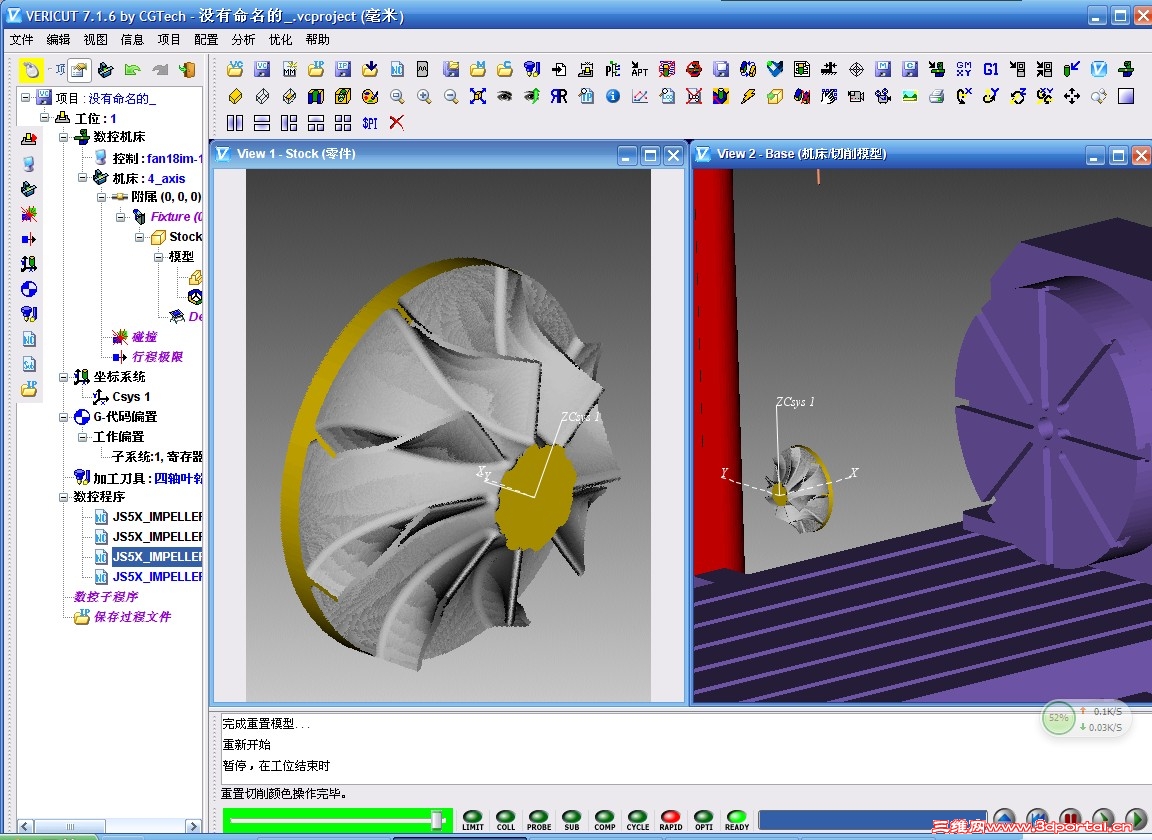
Task: Open the color palette icon
Action: tap(370, 96)
